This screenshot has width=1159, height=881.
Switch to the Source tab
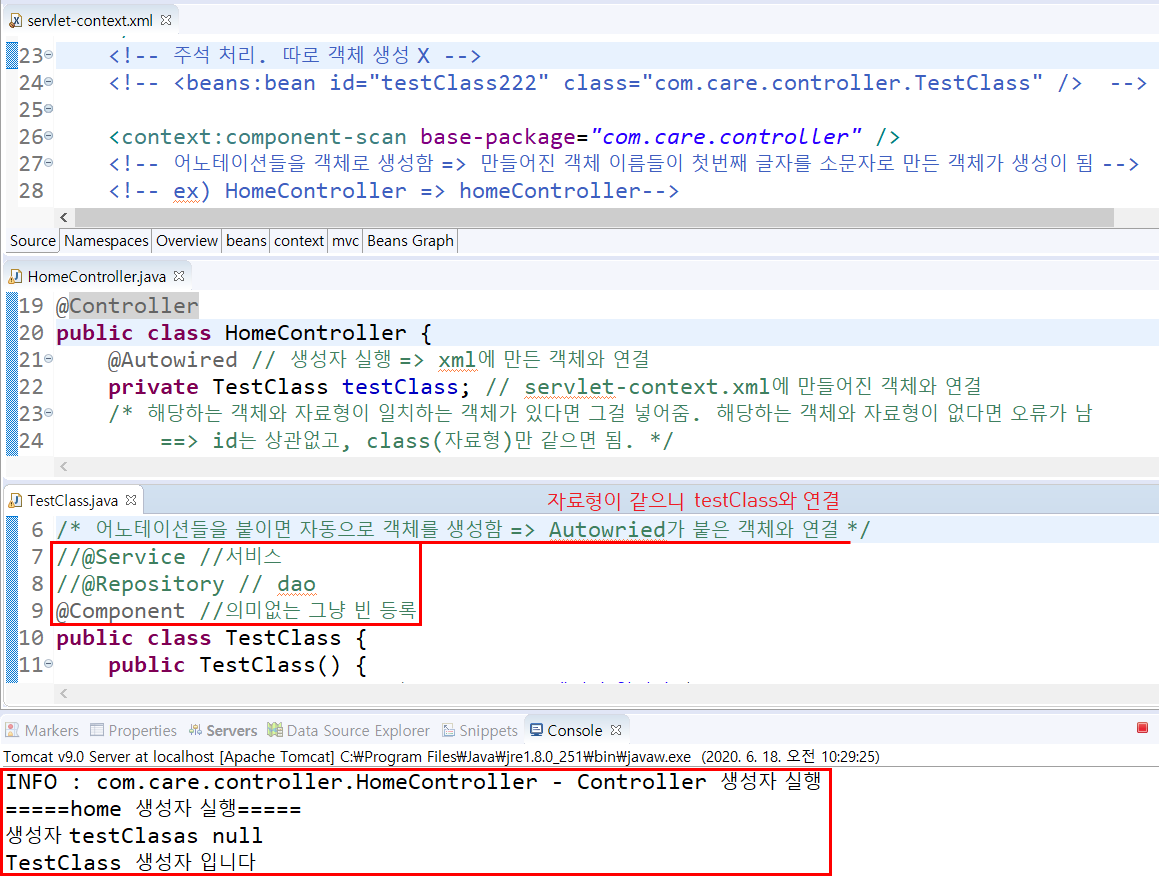point(33,241)
